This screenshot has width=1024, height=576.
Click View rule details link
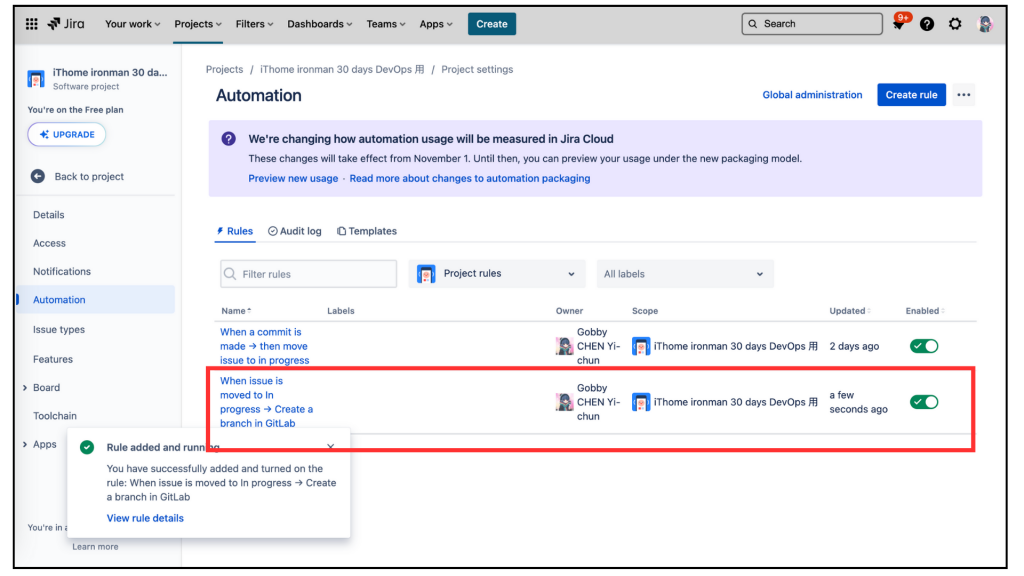[145, 519]
